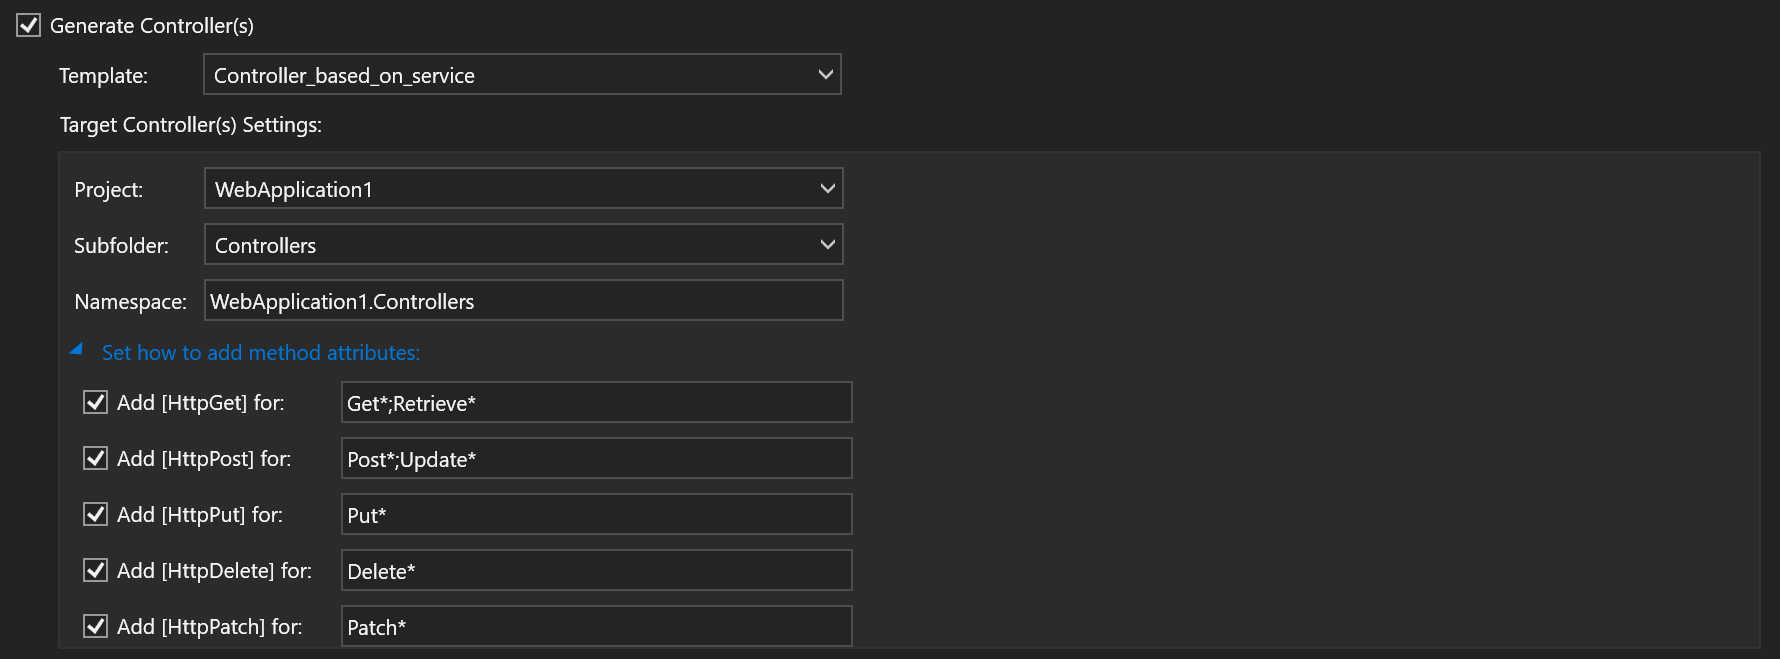Open the Template dropdown
1780x659 pixels.
(x=522, y=75)
